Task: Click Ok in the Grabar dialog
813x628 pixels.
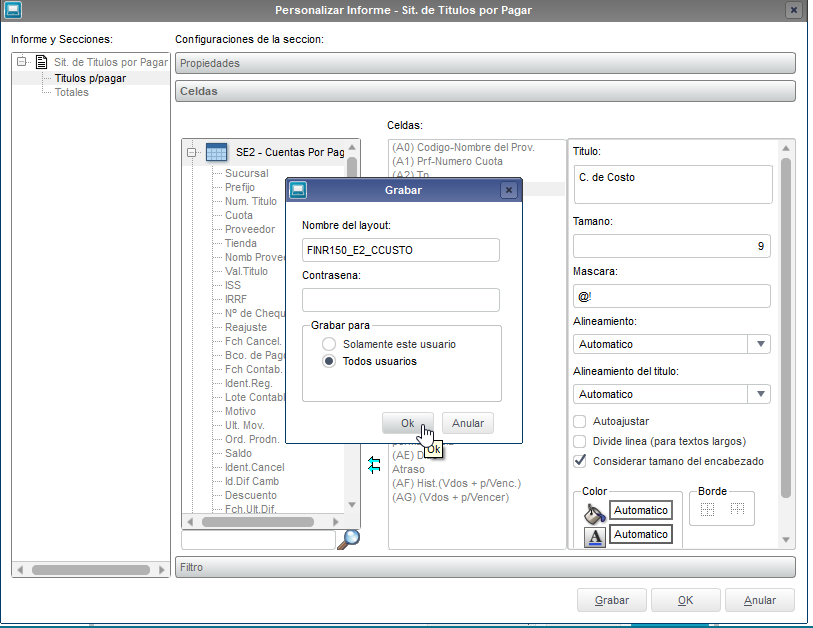Action: click(x=408, y=423)
